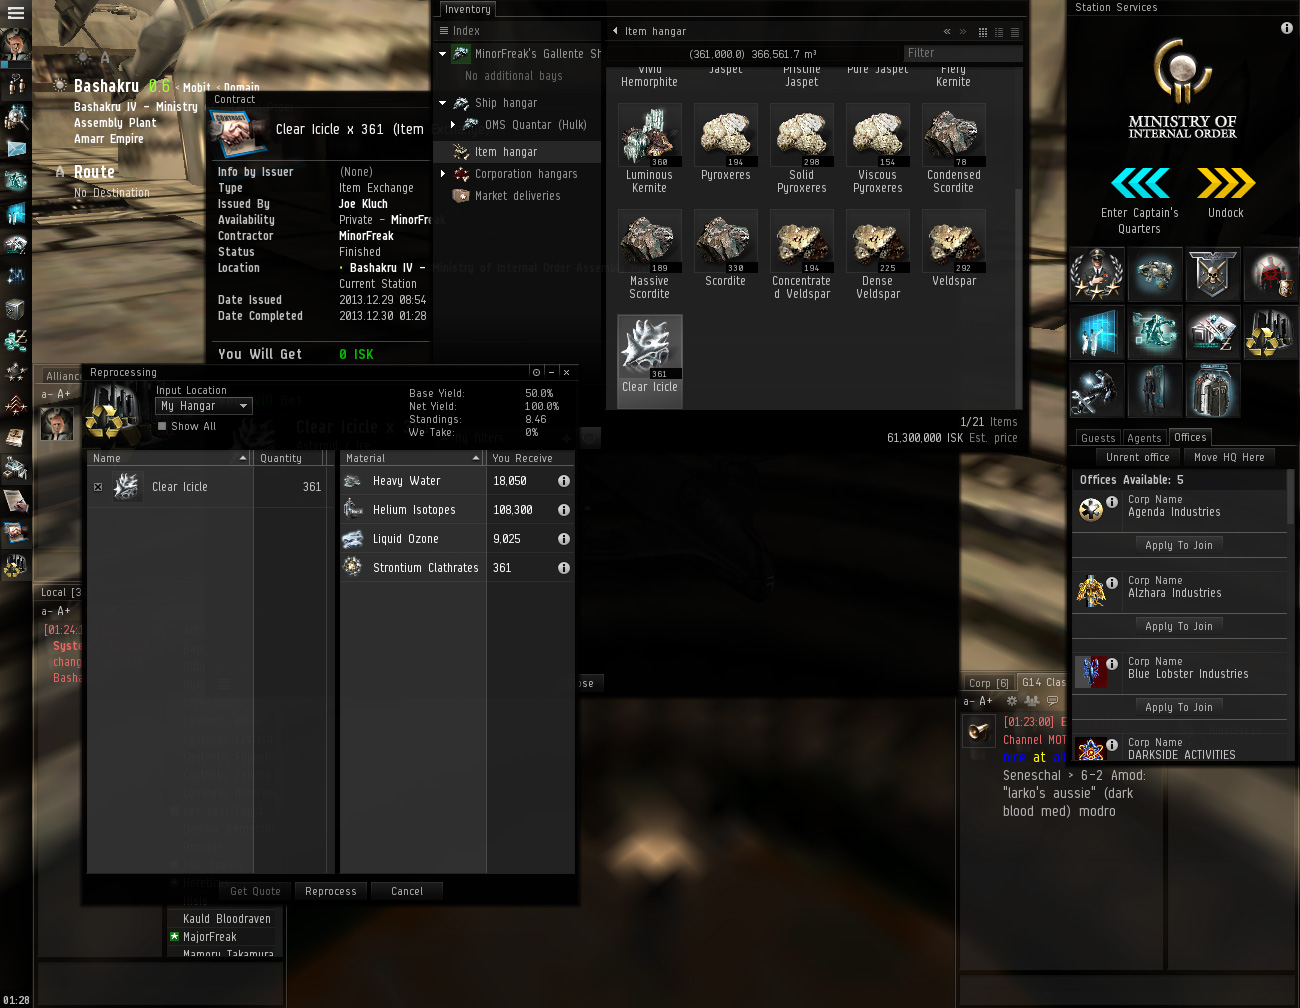Show info for Helium Isotopes material
Viewport: 1300px width, 1008px height.
point(564,510)
